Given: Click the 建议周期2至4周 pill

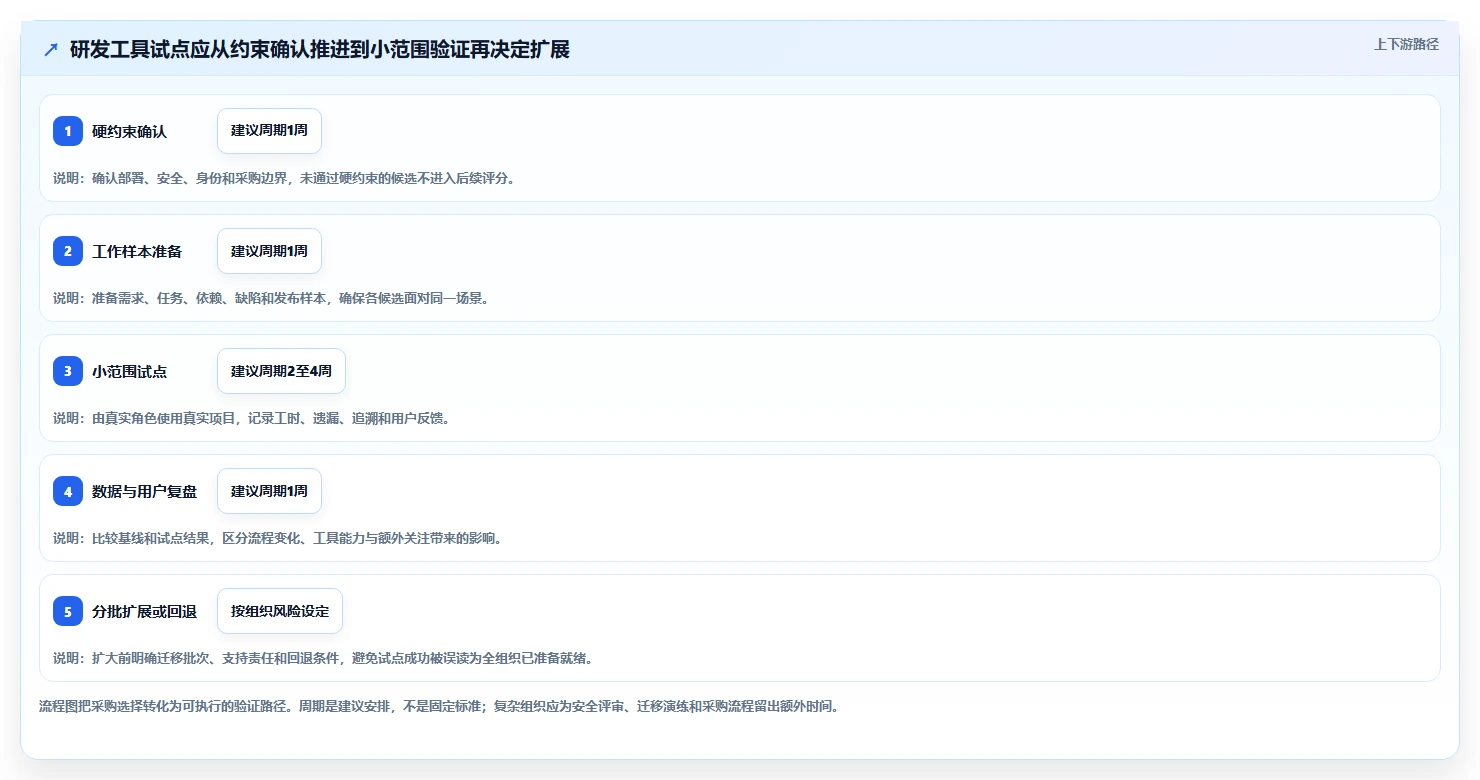Looking at the screenshot, I should pyautogui.click(x=281, y=371).
